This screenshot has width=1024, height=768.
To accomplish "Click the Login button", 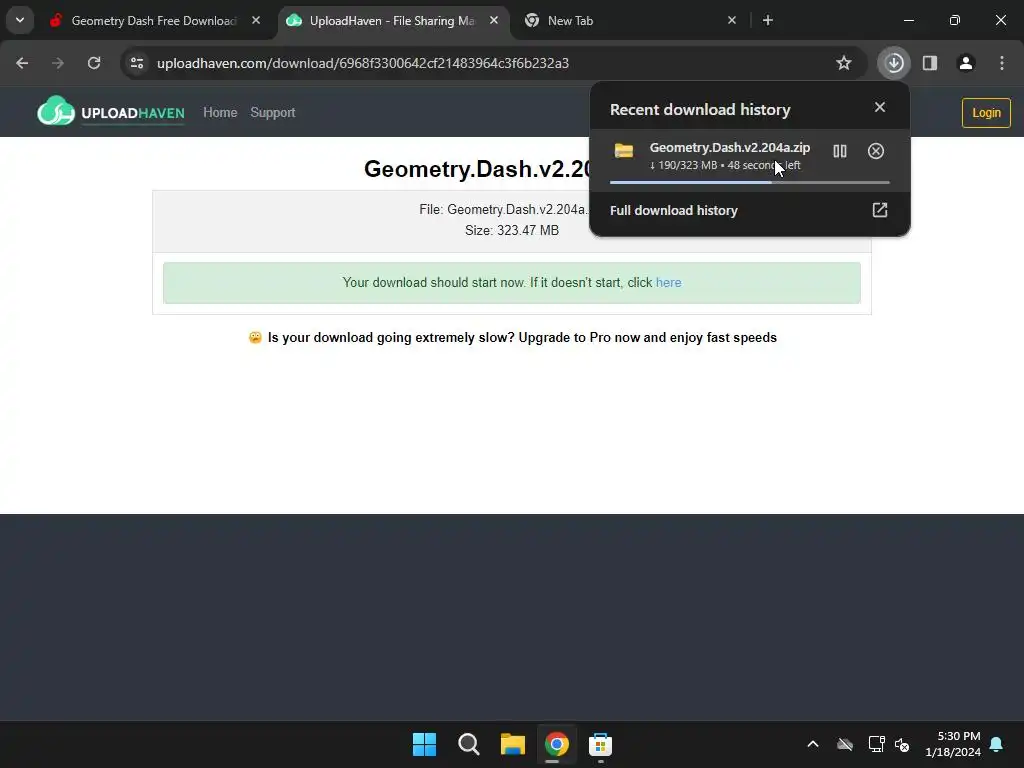I will [986, 113].
